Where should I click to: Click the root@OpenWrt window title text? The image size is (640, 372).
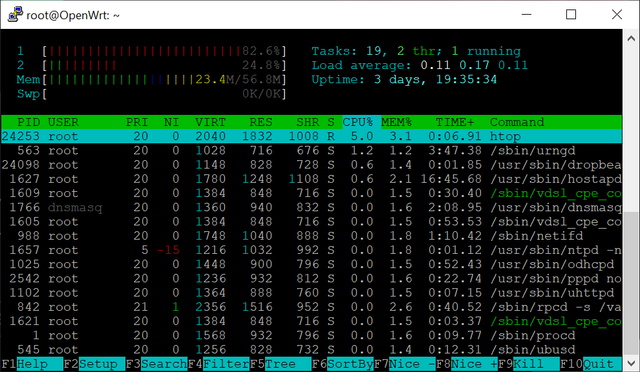pos(73,15)
